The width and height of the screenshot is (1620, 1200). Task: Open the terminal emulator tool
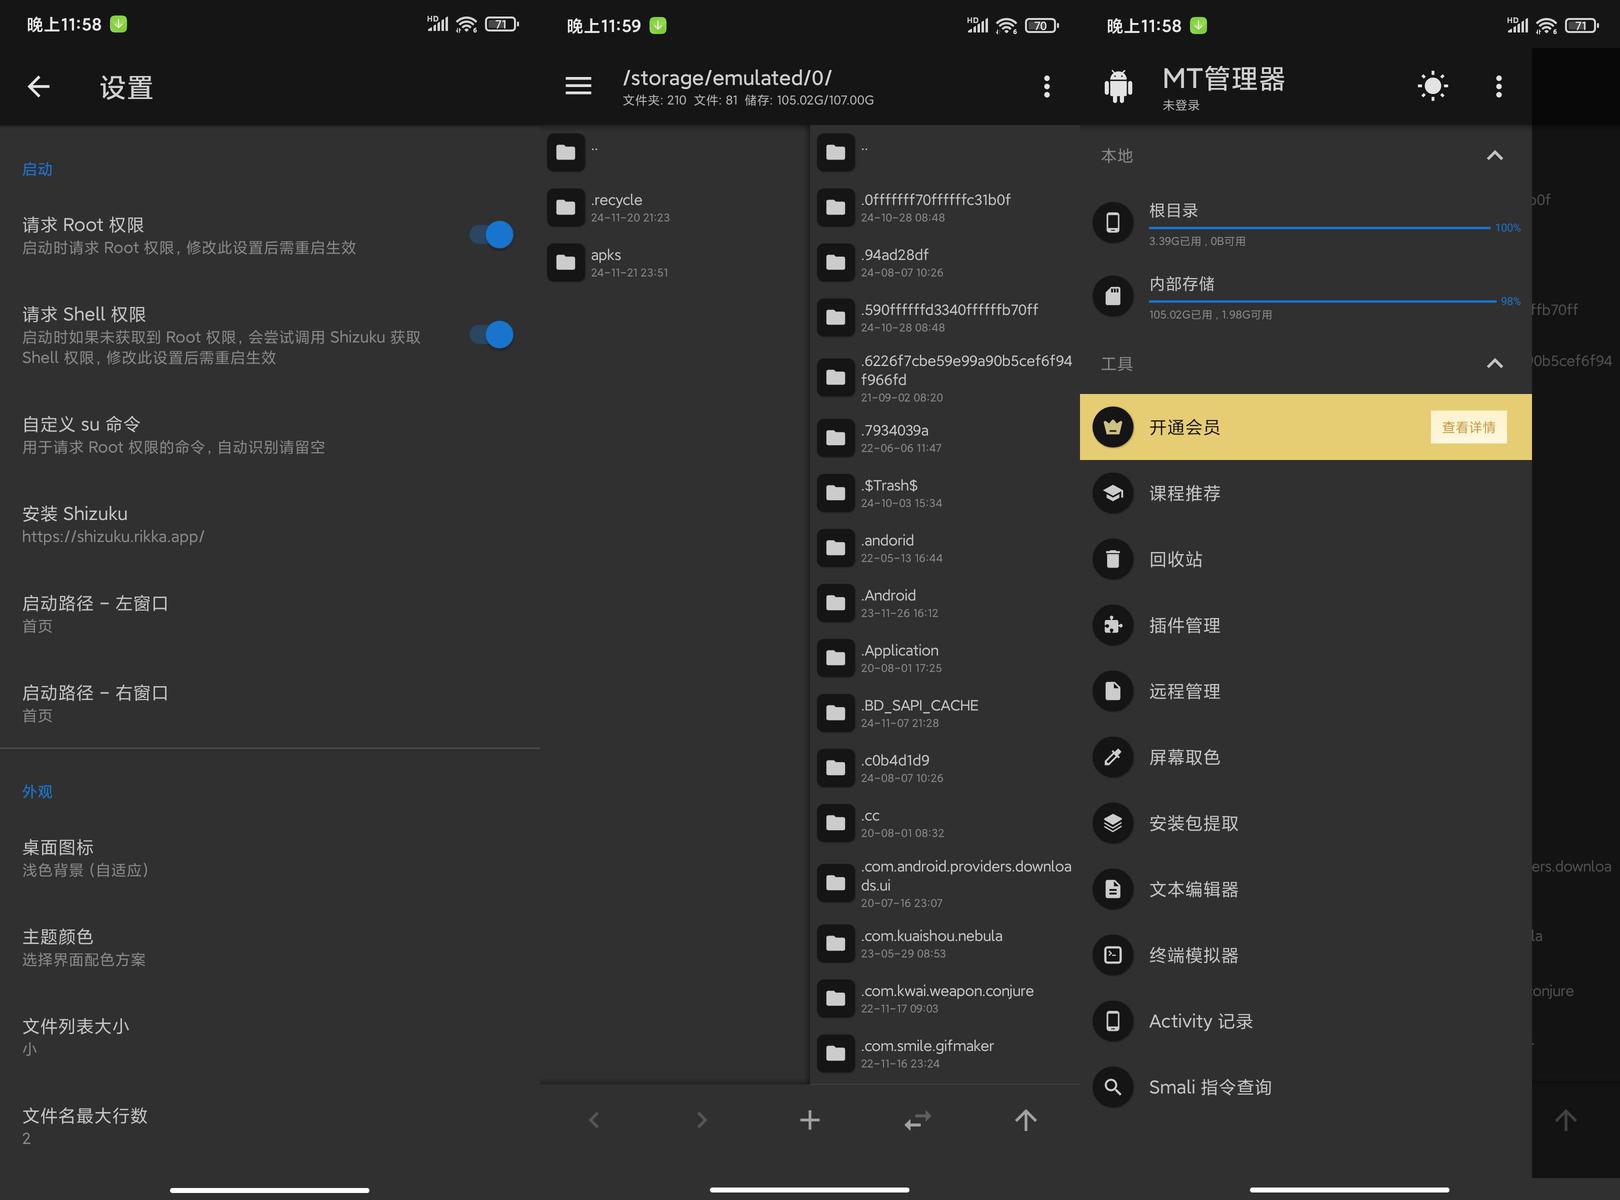[1193, 955]
